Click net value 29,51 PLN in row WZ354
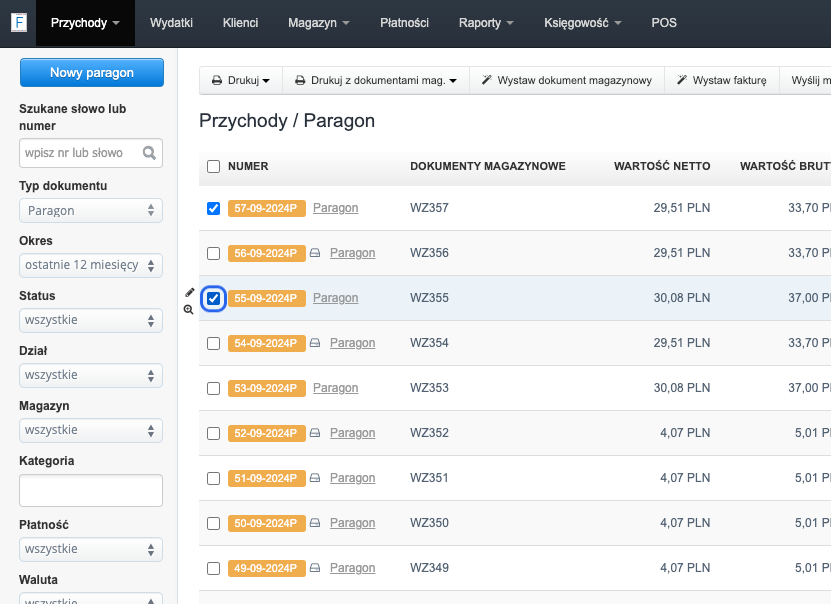The height and width of the screenshot is (604, 831). [x=682, y=343]
